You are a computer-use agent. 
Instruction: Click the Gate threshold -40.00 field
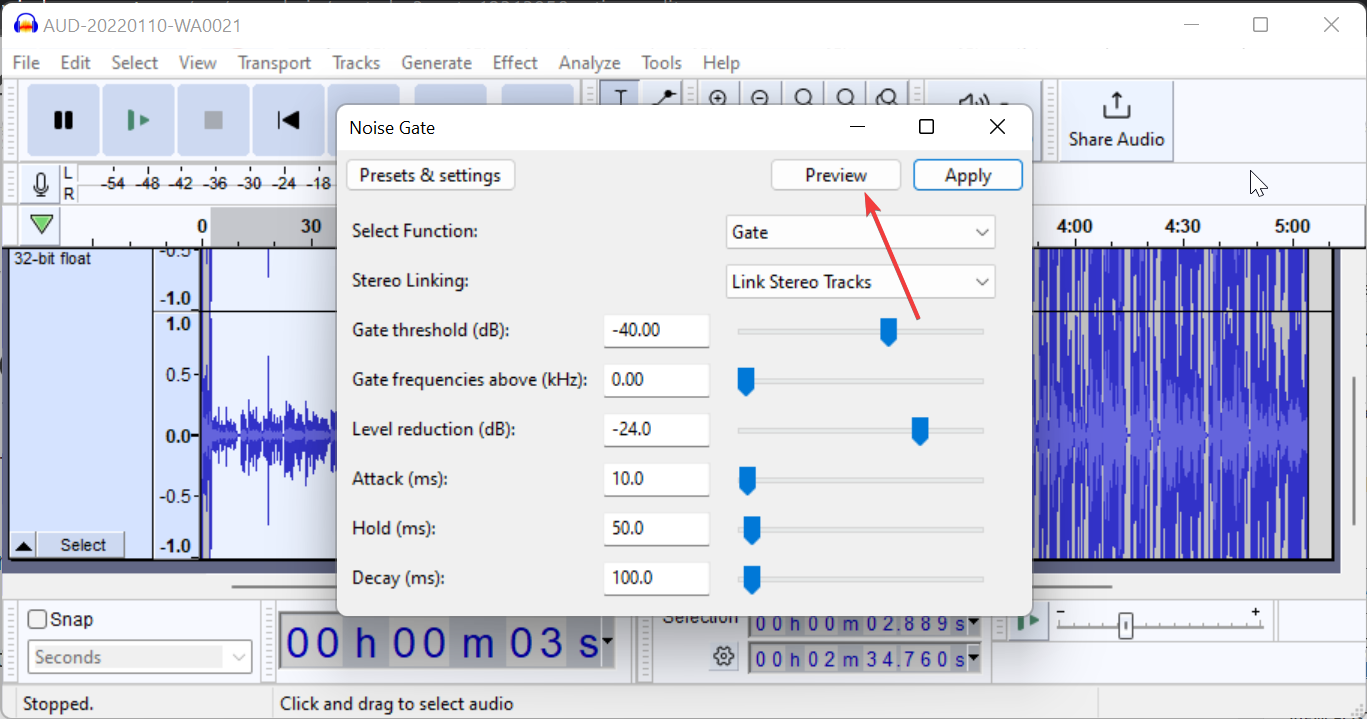656,331
